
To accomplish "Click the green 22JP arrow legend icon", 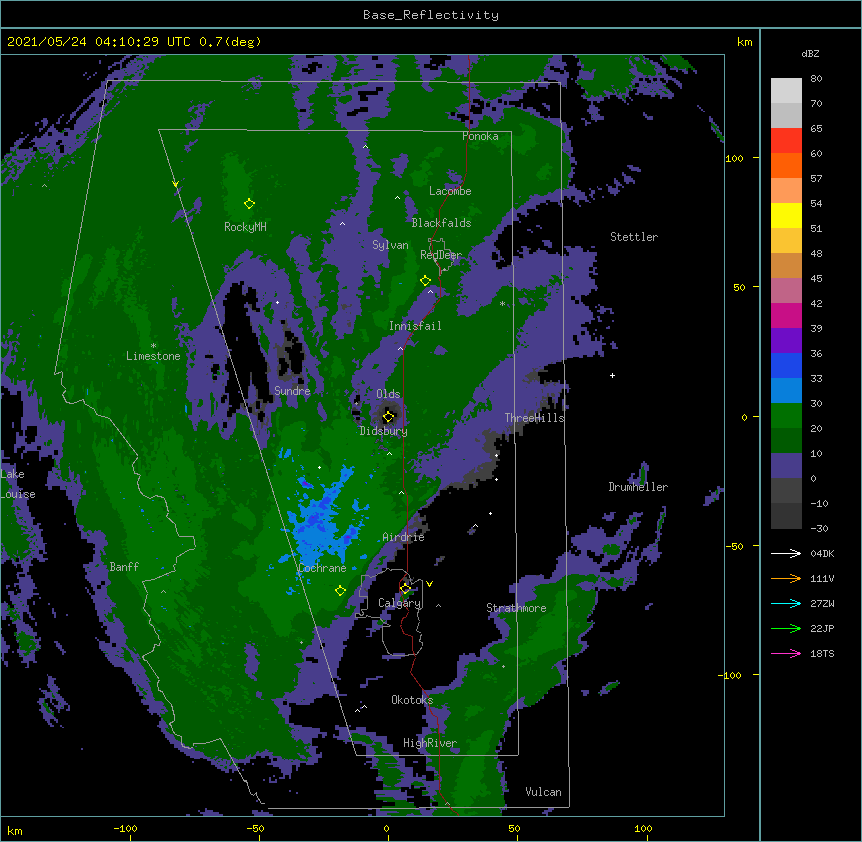I will [x=786, y=628].
